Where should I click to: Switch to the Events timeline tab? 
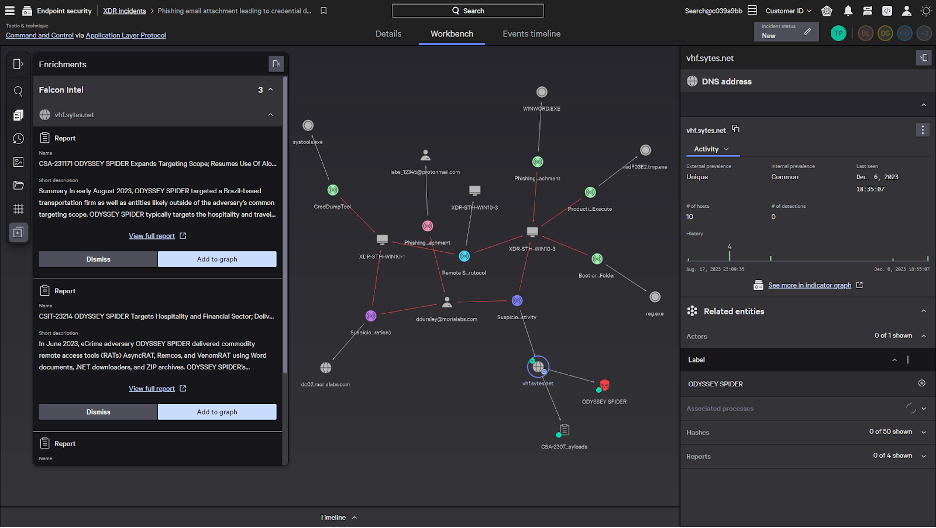(x=531, y=34)
